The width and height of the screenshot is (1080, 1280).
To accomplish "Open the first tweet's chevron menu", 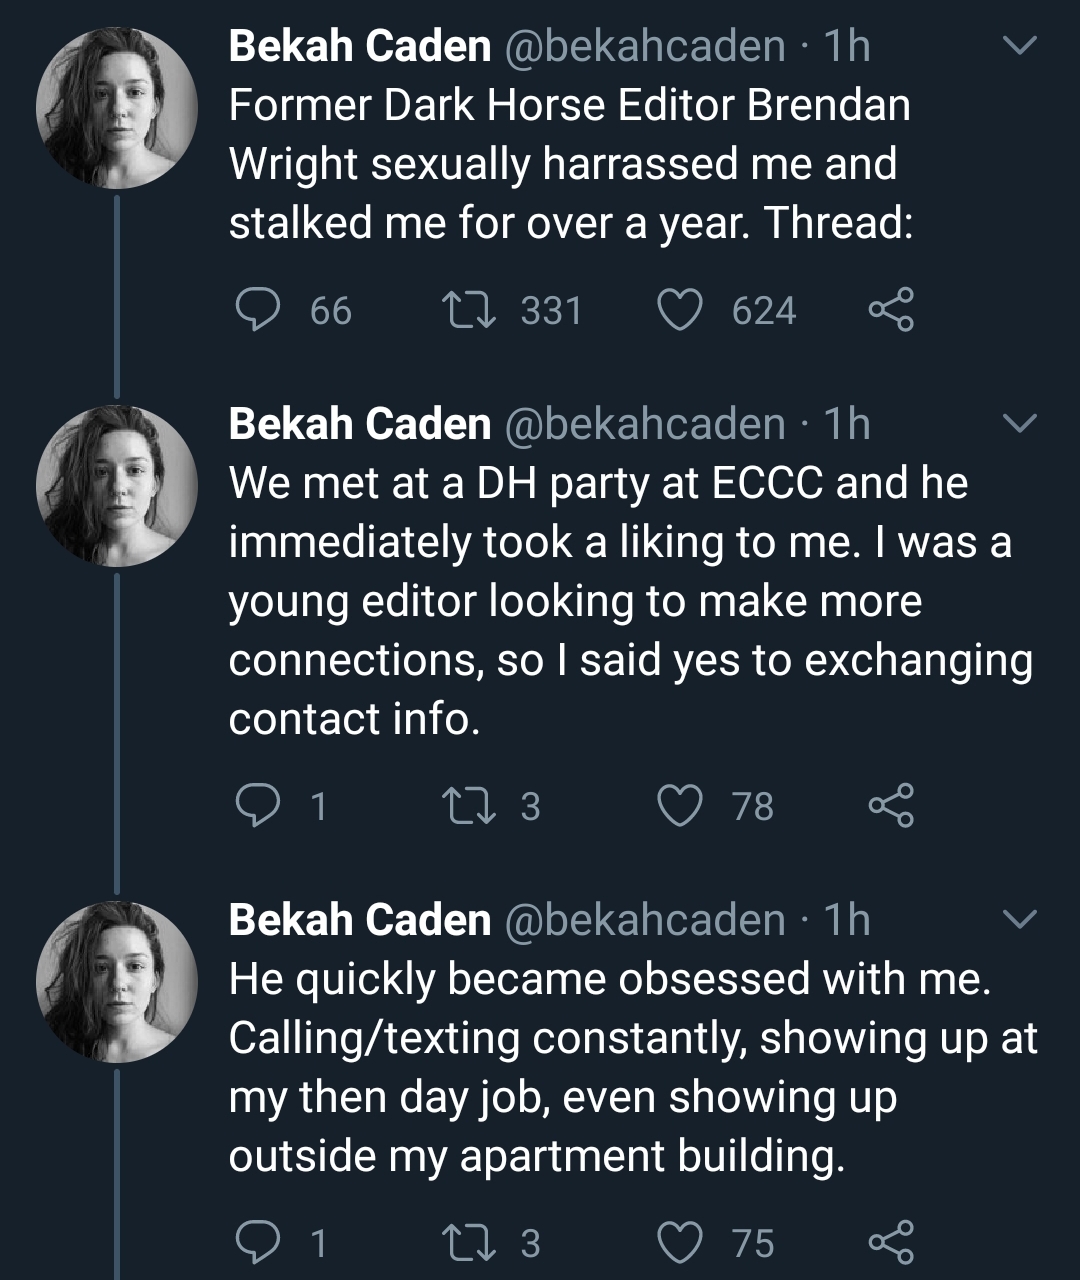I will click(x=1020, y=46).
